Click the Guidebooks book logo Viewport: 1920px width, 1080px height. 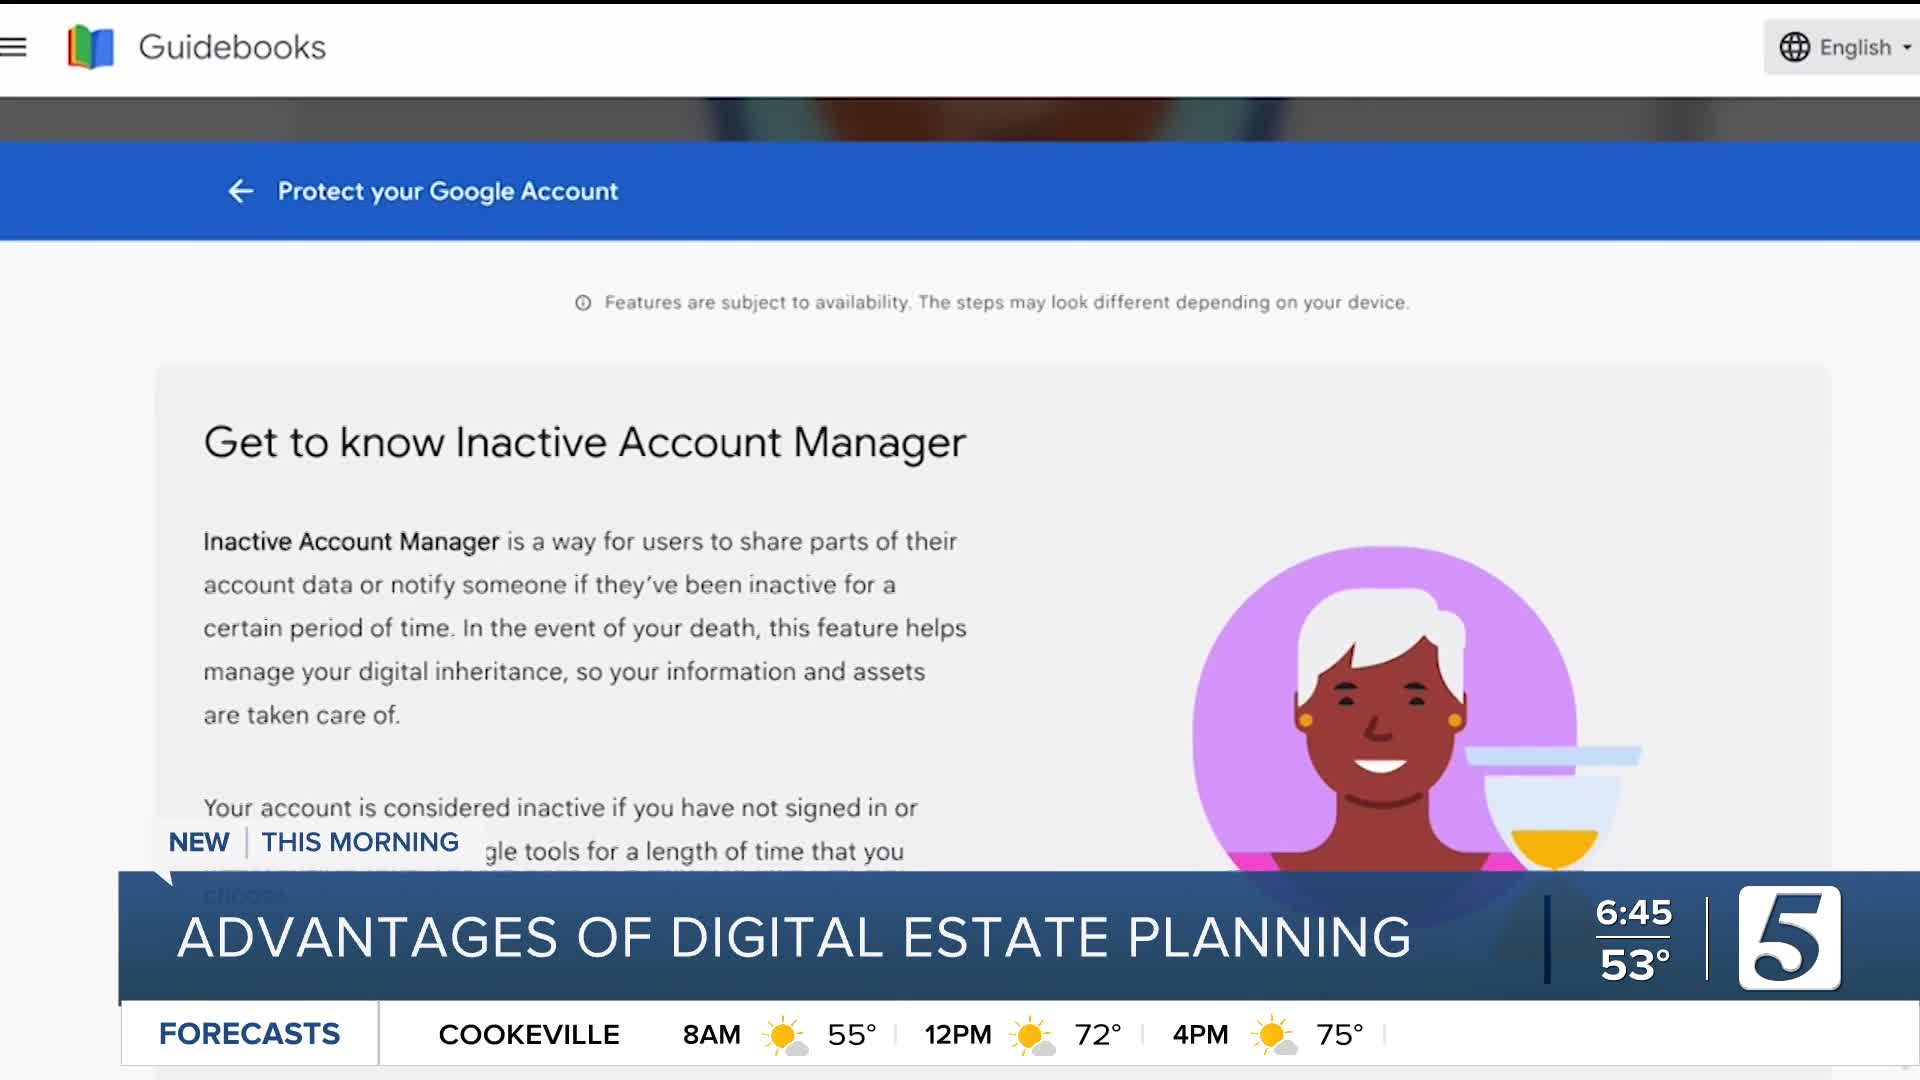click(90, 47)
